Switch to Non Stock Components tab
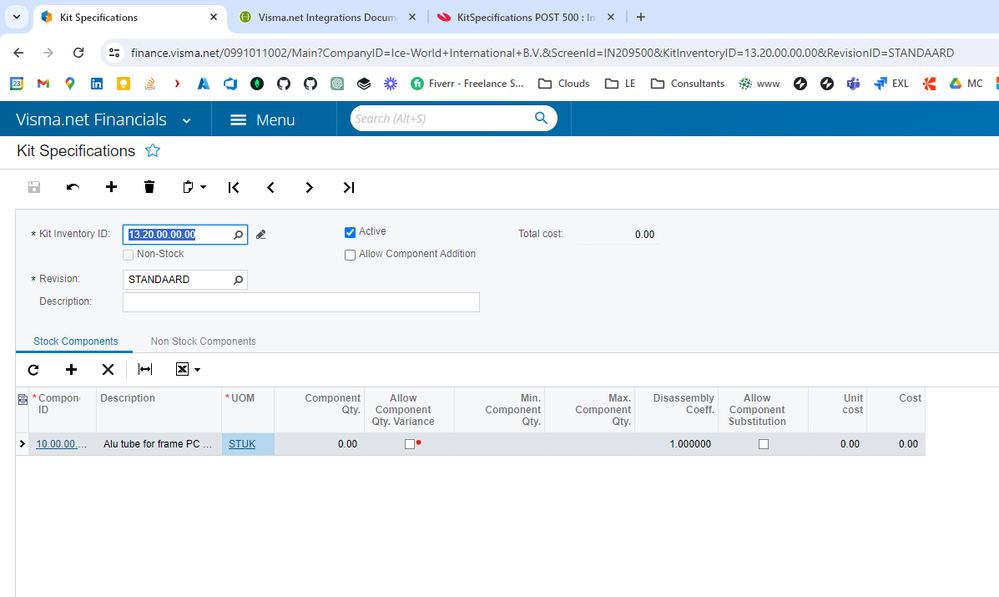Viewport: 999px width, 597px height. 203,342
